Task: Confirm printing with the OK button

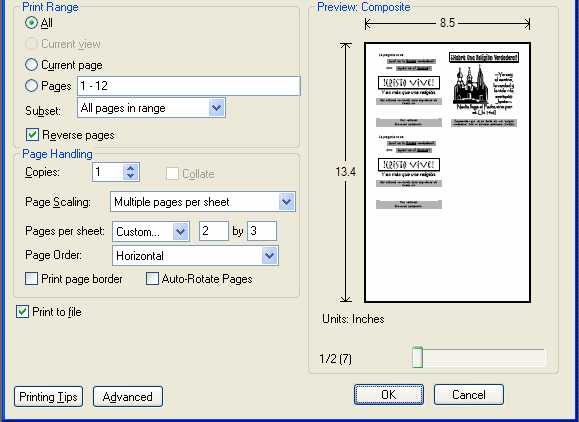Action: 389,394
